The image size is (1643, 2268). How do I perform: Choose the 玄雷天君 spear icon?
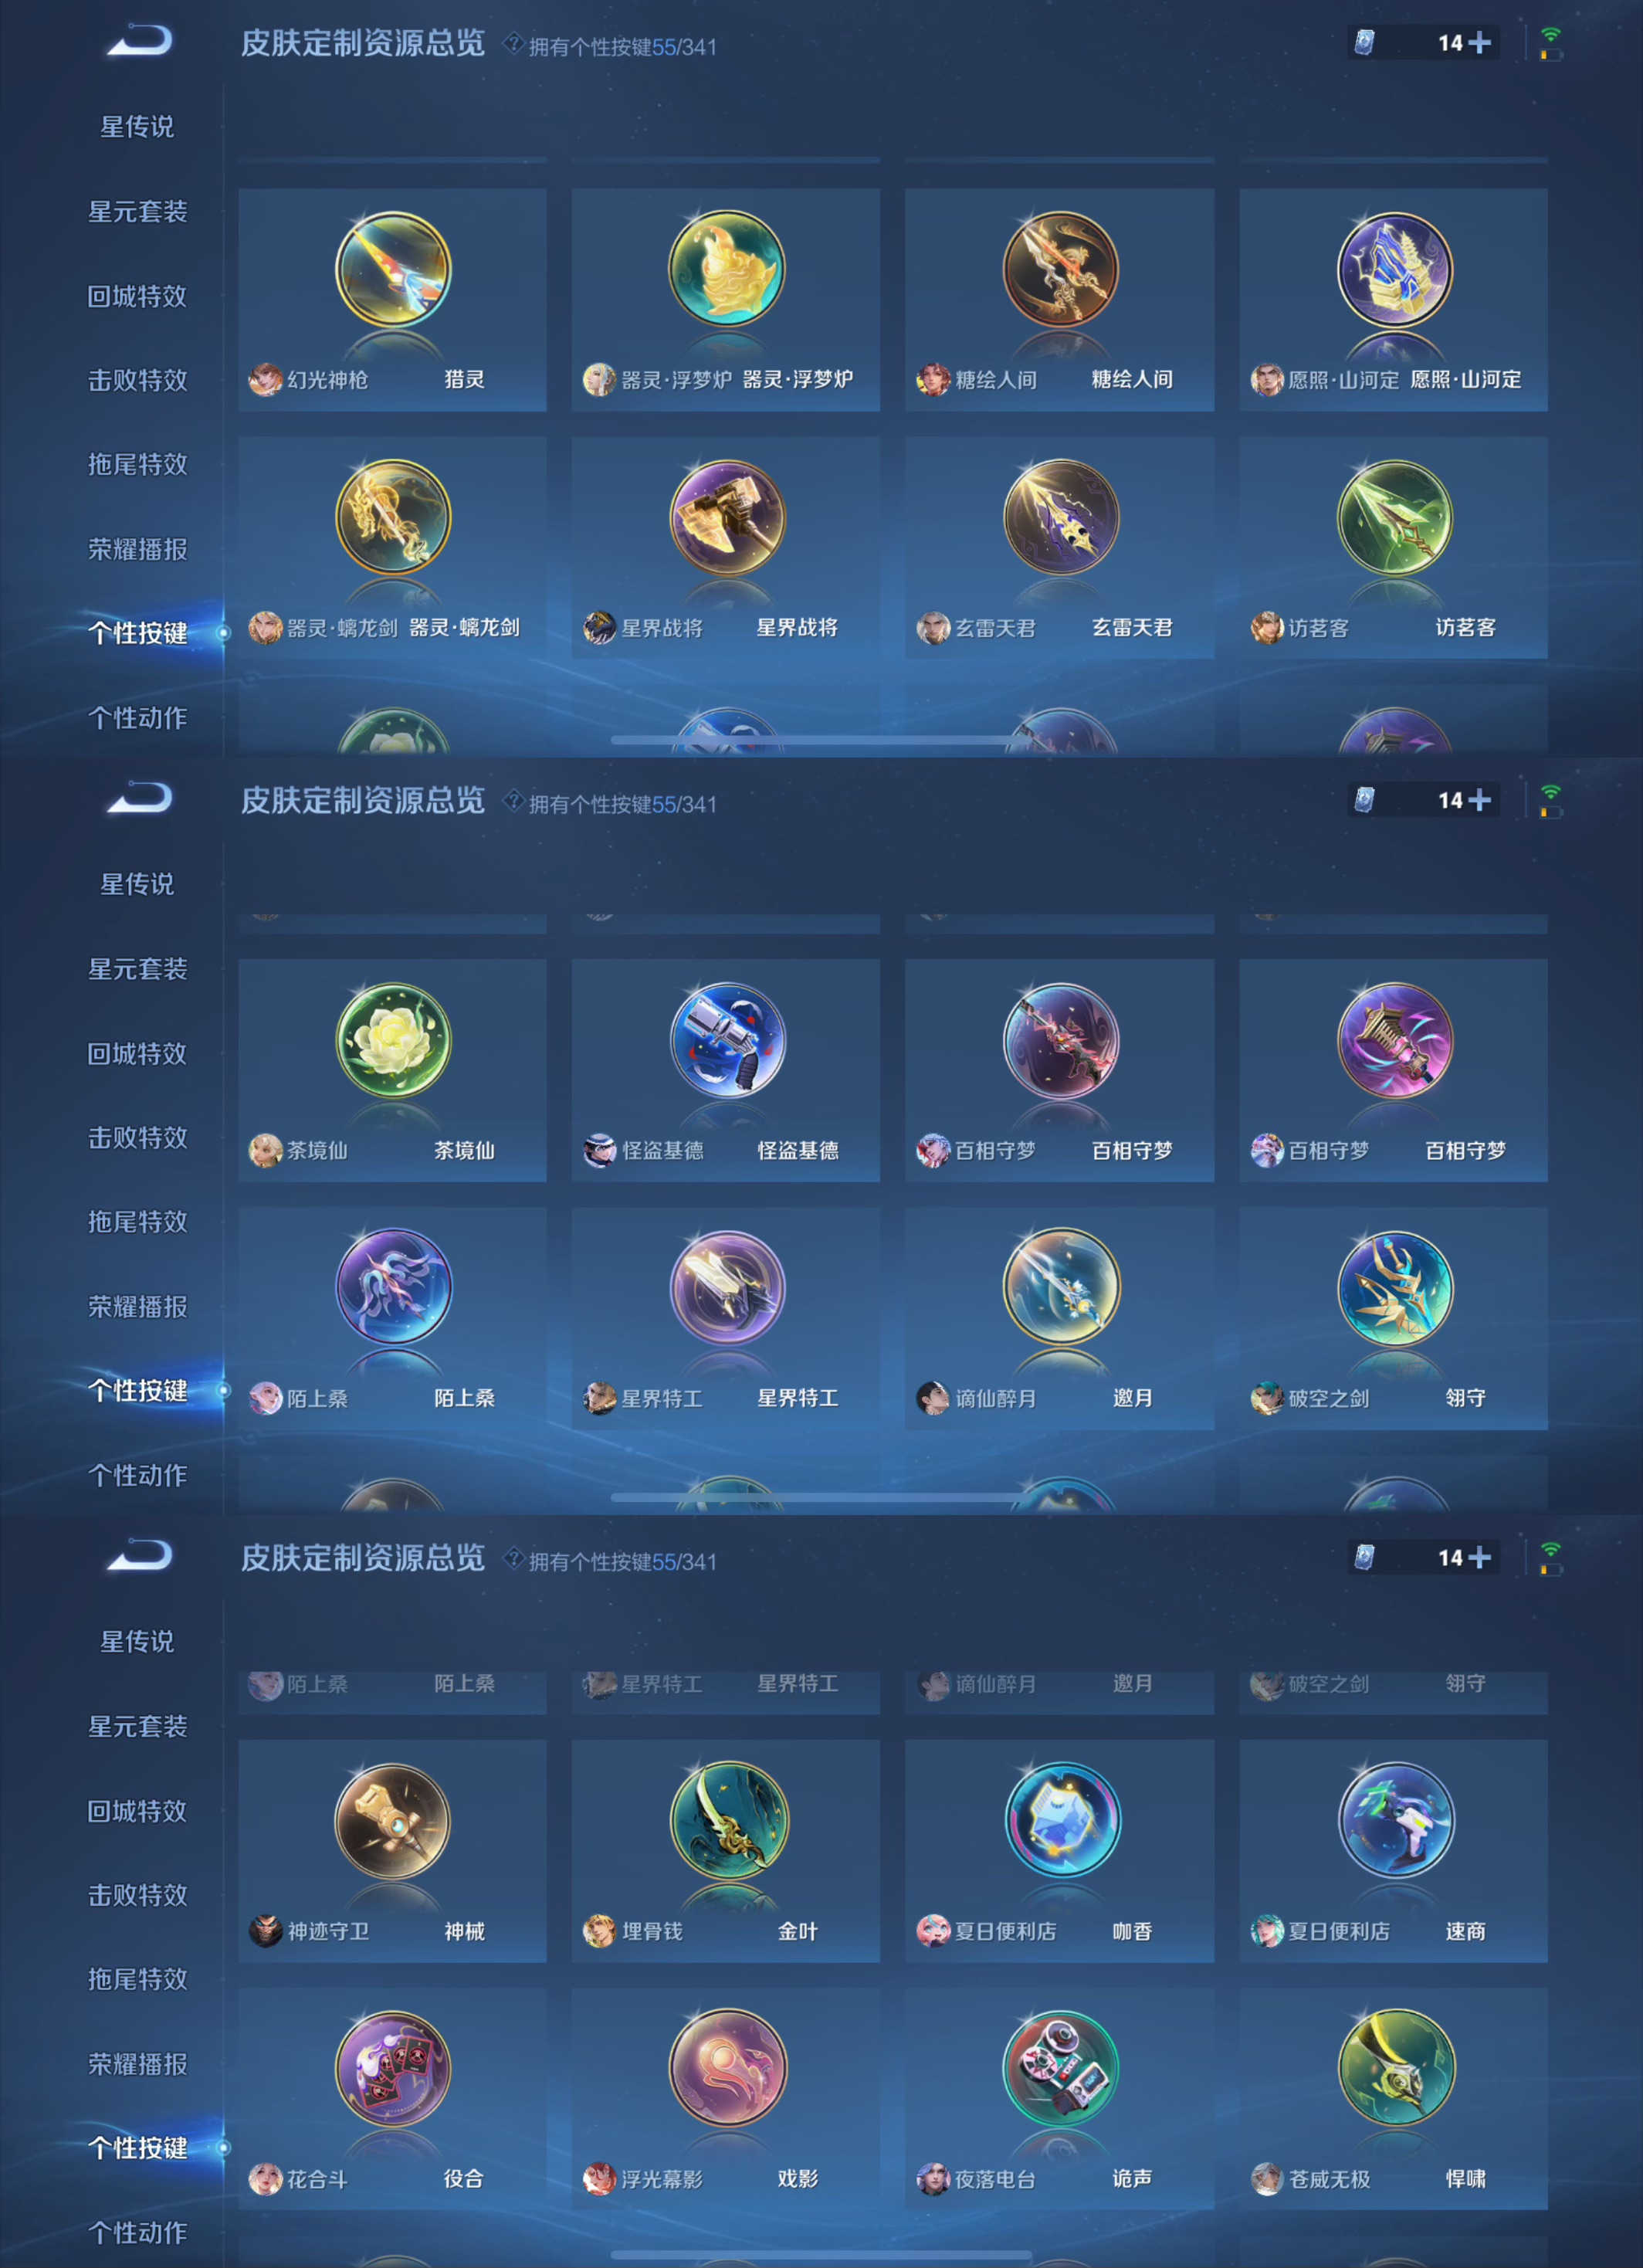1061,517
